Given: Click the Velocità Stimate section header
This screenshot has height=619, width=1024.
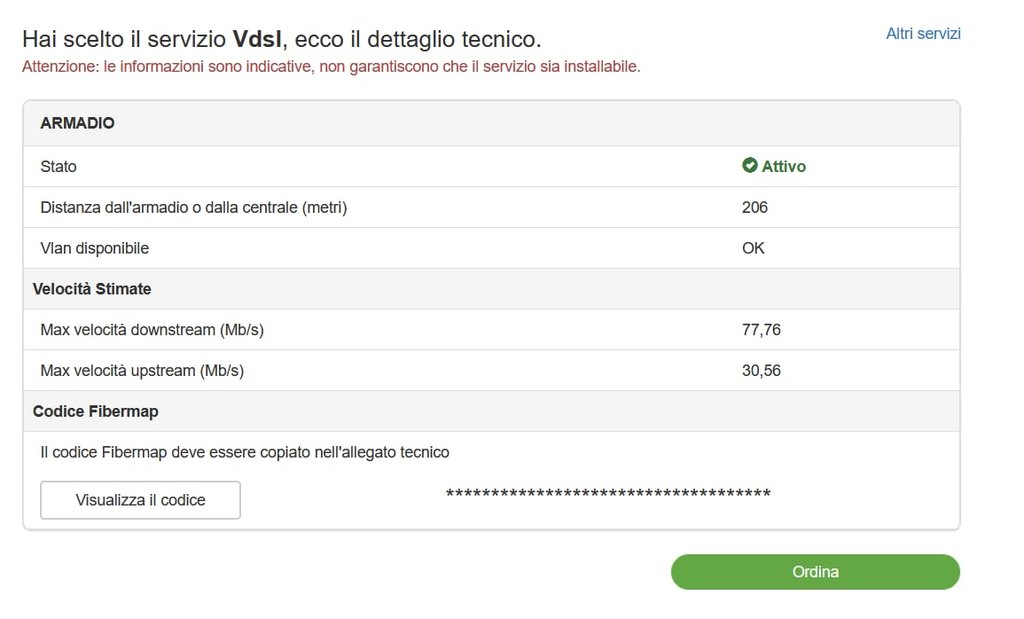Looking at the screenshot, I should click(x=92, y=289).
